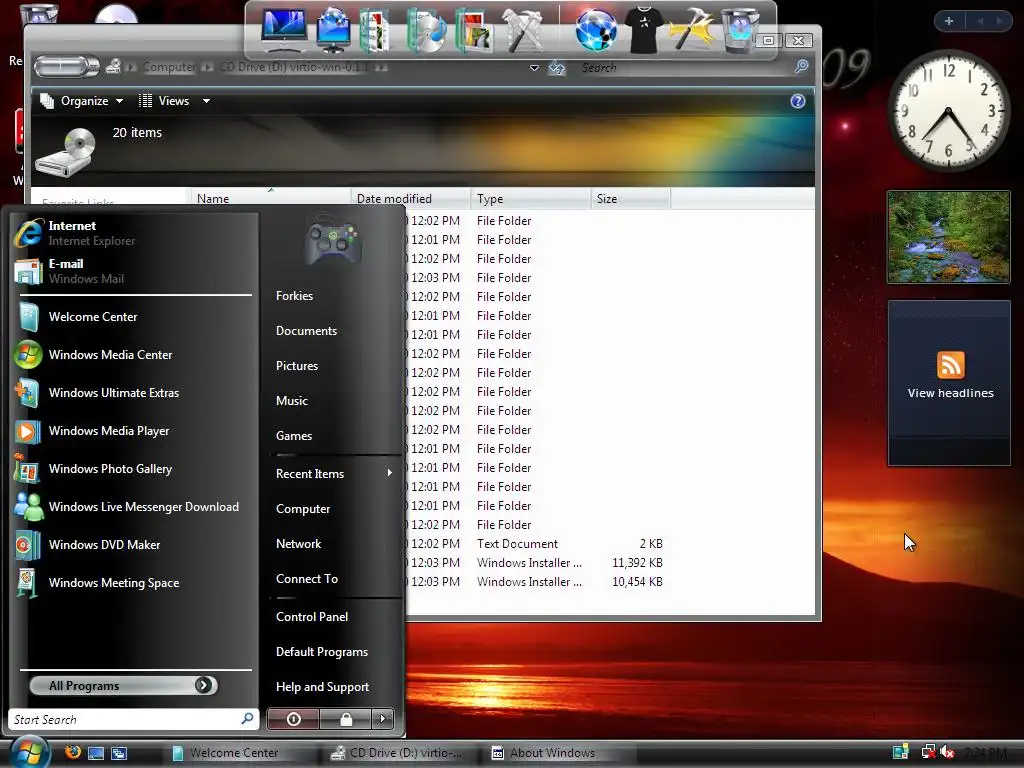This screenshot has width=1024, height=768.
Task: Click the Windows Media Player icon
Action: (28, 431)
